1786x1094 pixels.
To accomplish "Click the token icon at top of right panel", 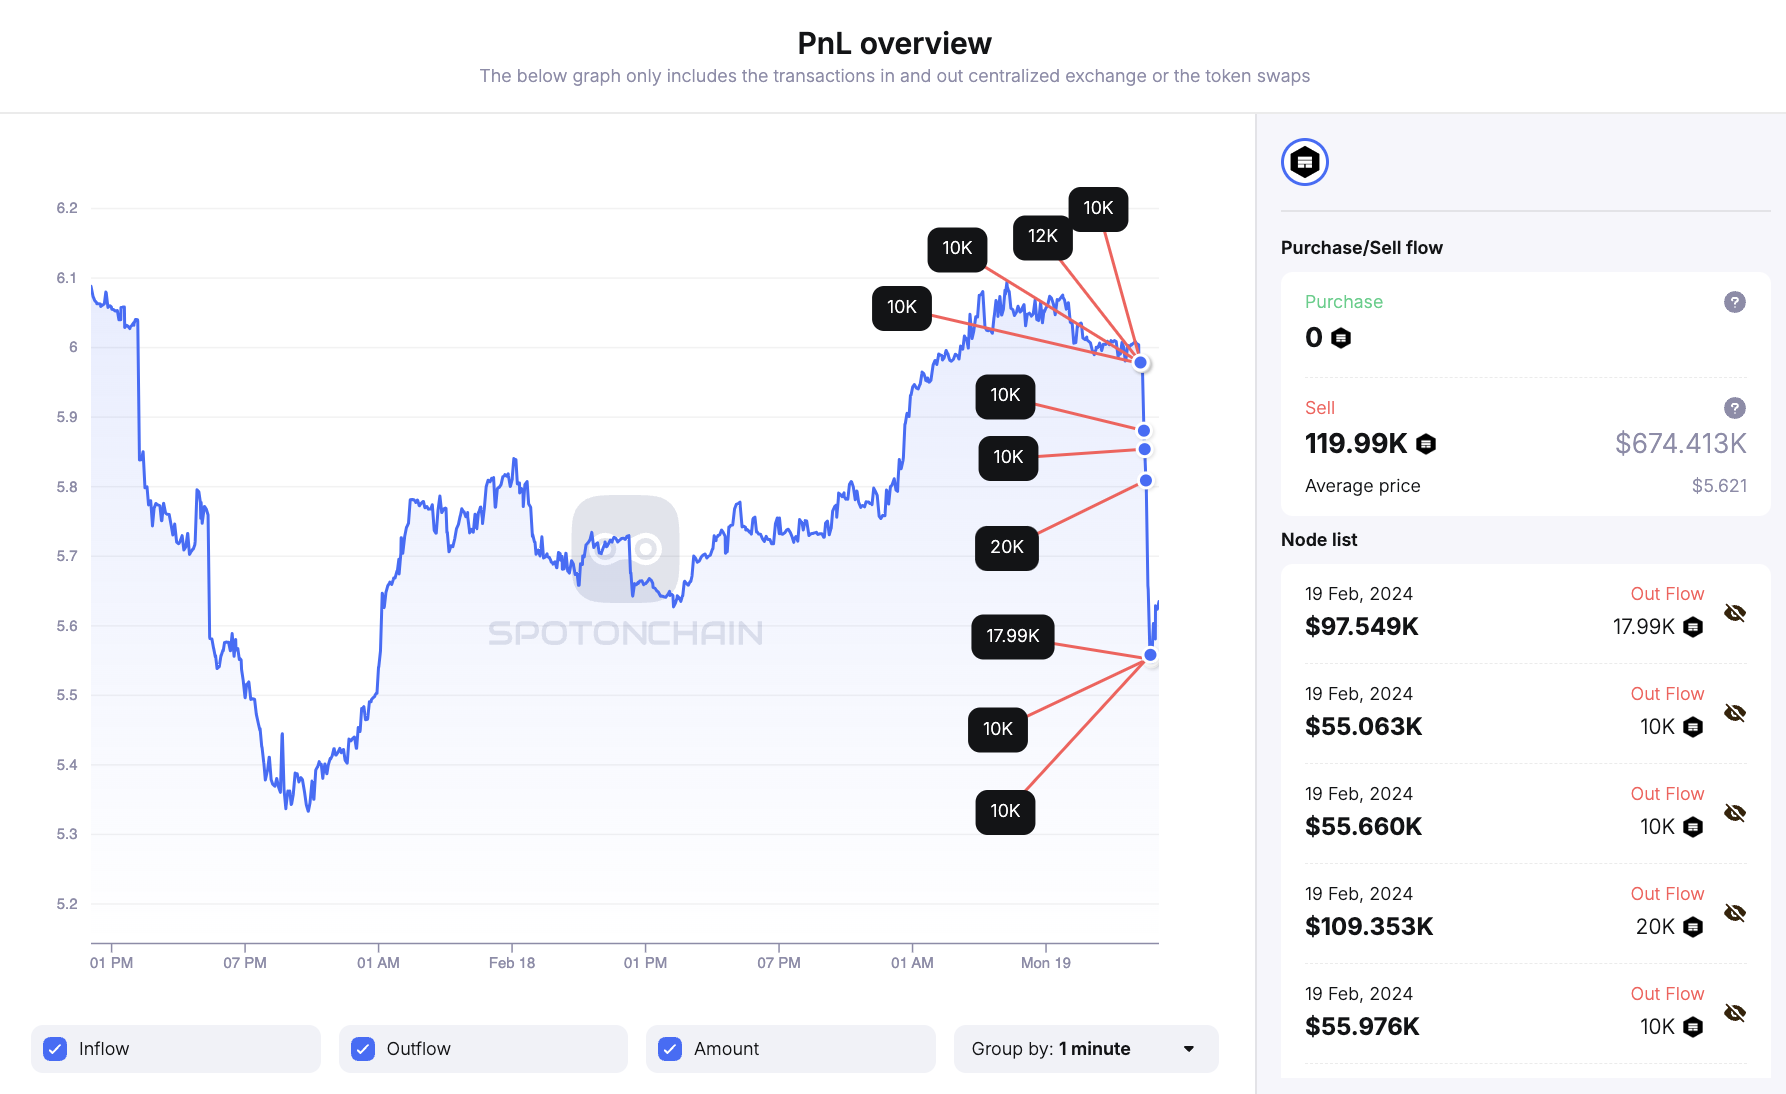I will click(x=1304, y=161).
